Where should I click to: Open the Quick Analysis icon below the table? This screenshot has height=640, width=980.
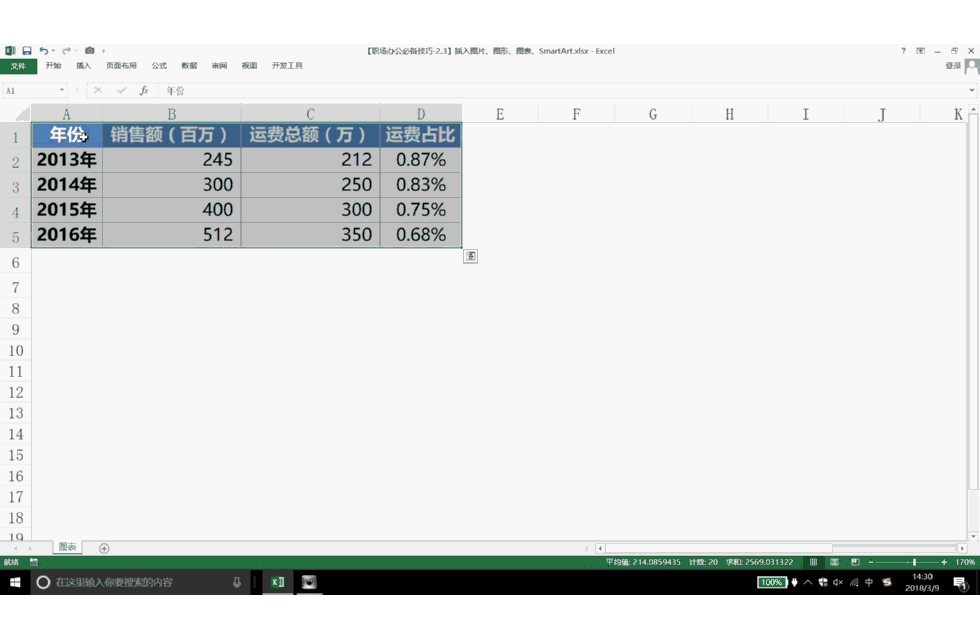tap(471, 256)
